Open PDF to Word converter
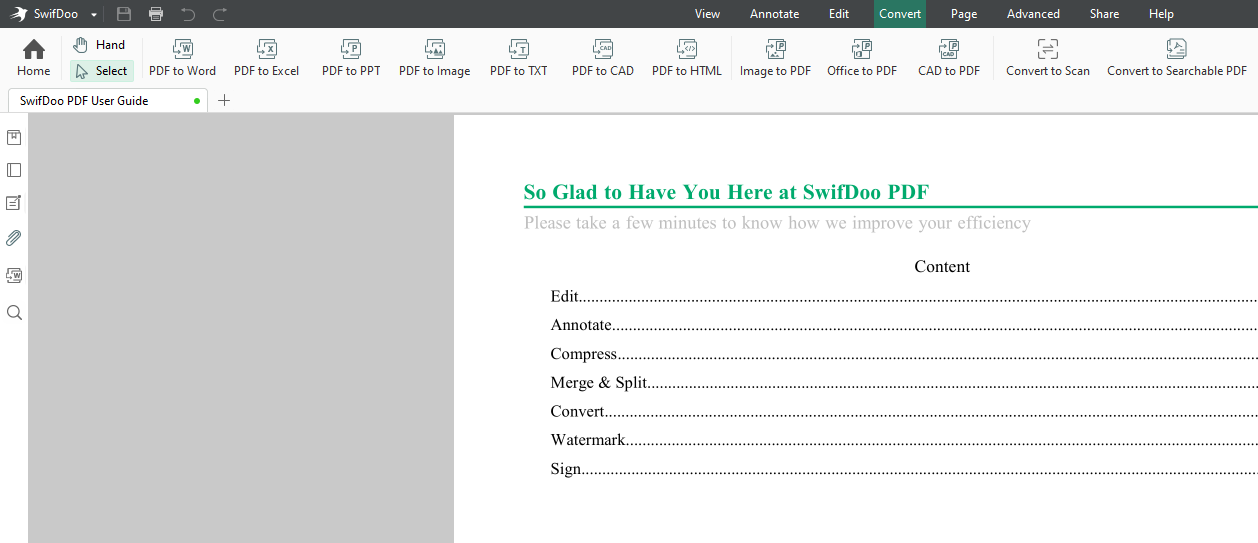1258x543 pixels. [x=182, y=58]
